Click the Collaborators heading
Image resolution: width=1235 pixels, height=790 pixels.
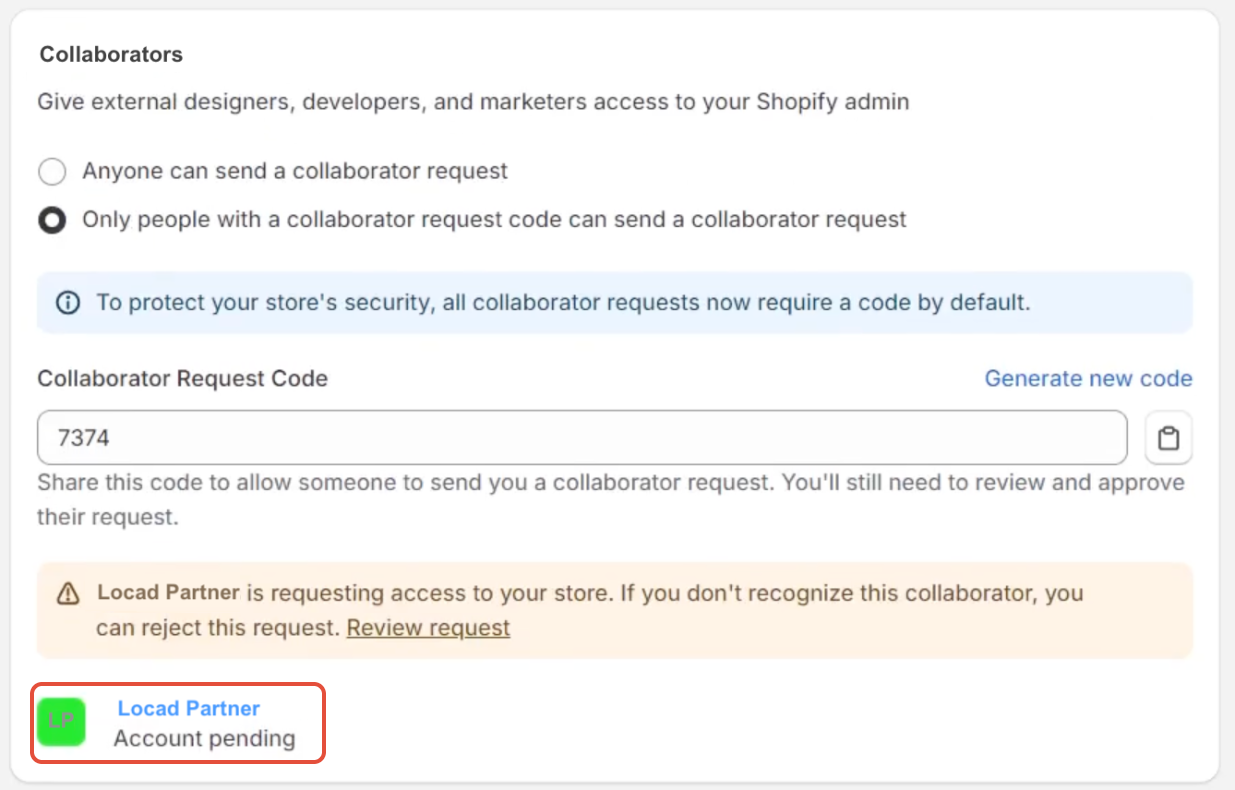click(x=111, y=54)
